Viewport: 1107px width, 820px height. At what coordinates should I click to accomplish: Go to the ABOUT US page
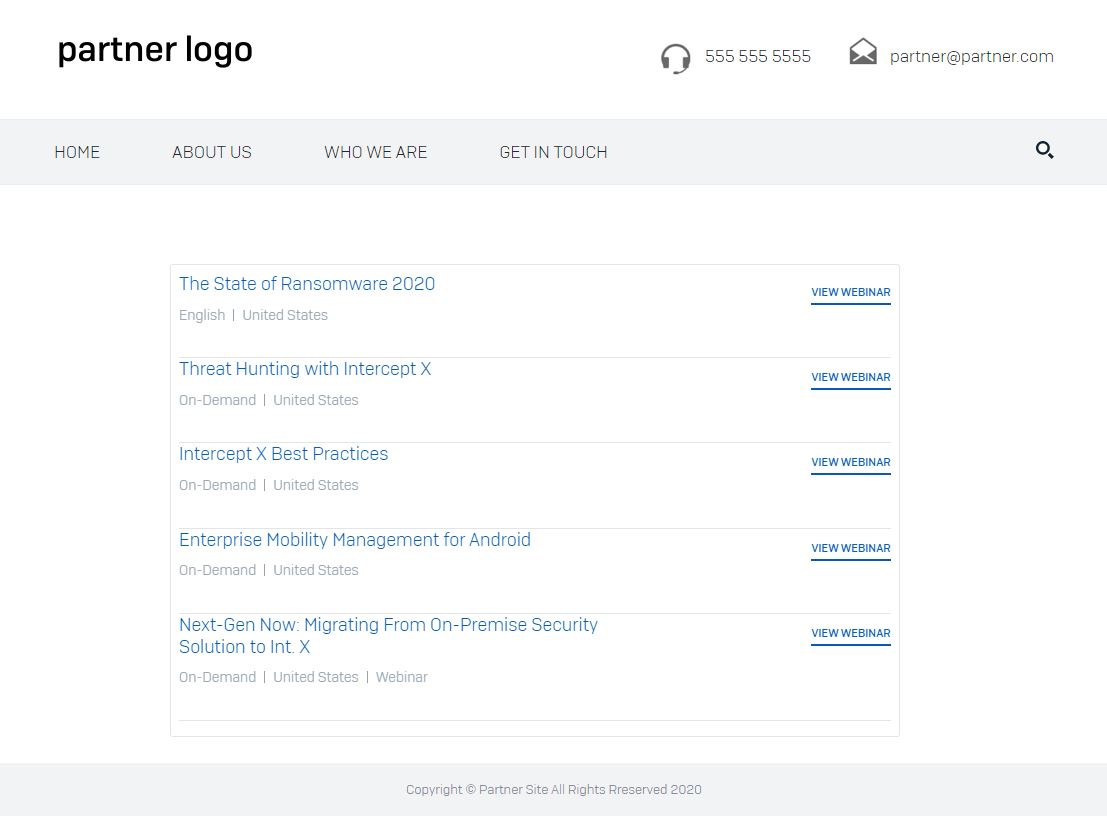point(212,152)
